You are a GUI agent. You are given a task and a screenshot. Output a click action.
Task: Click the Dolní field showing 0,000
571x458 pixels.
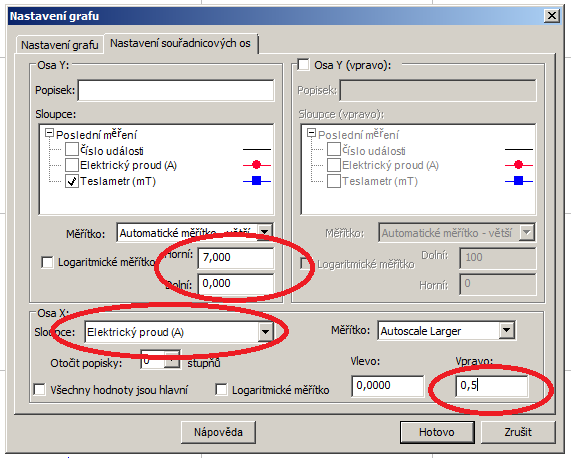(236, 284)
